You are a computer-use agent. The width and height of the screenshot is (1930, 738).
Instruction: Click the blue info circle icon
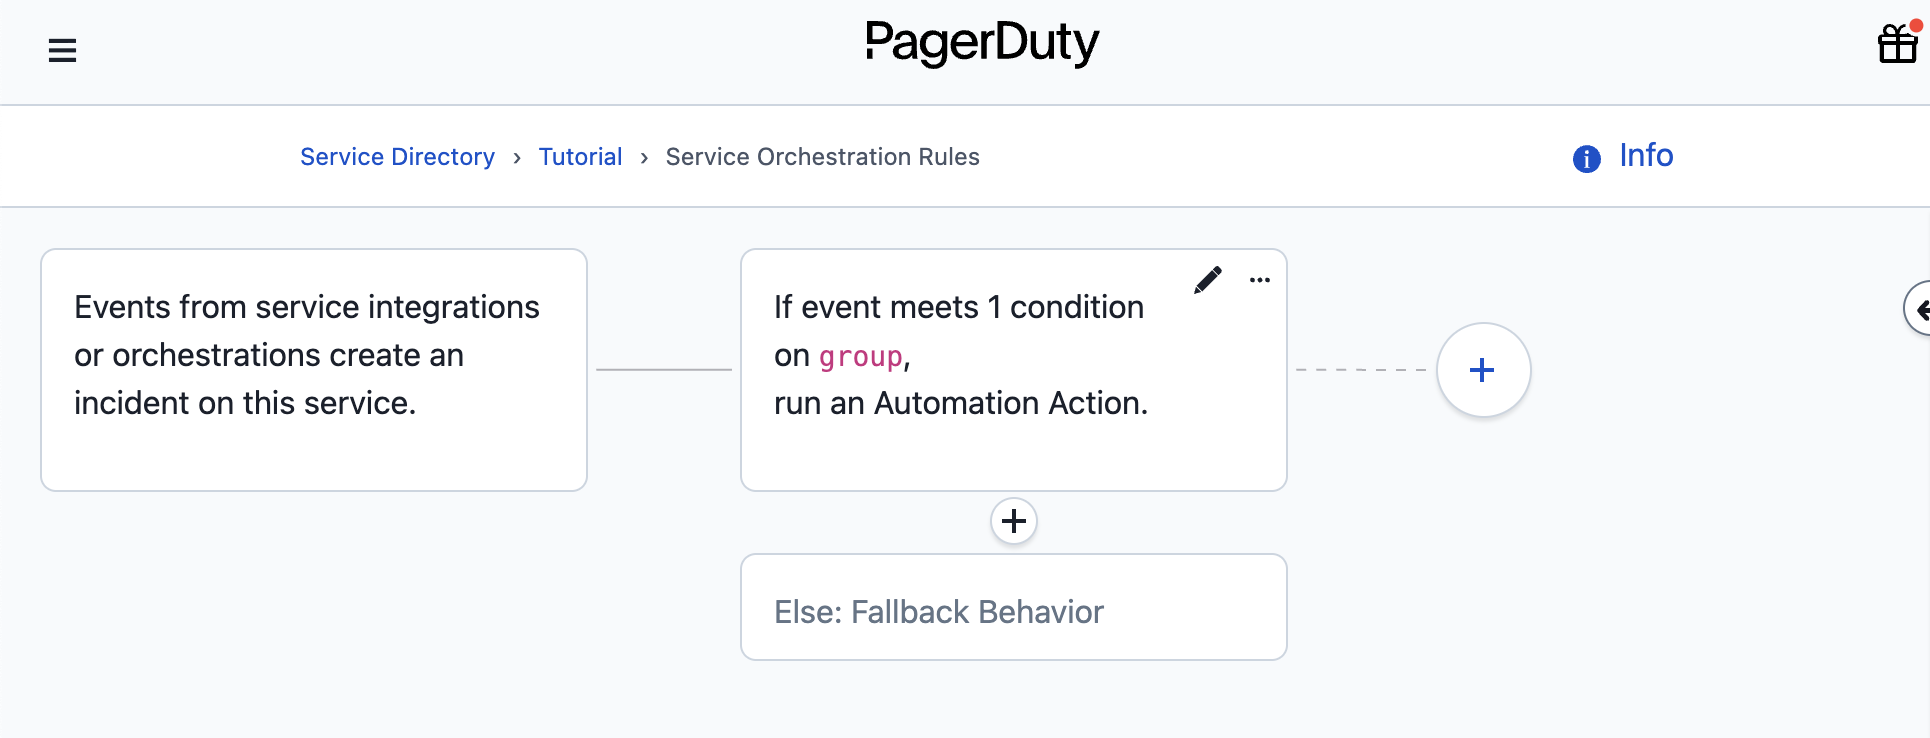click(x=1586, y=158)
